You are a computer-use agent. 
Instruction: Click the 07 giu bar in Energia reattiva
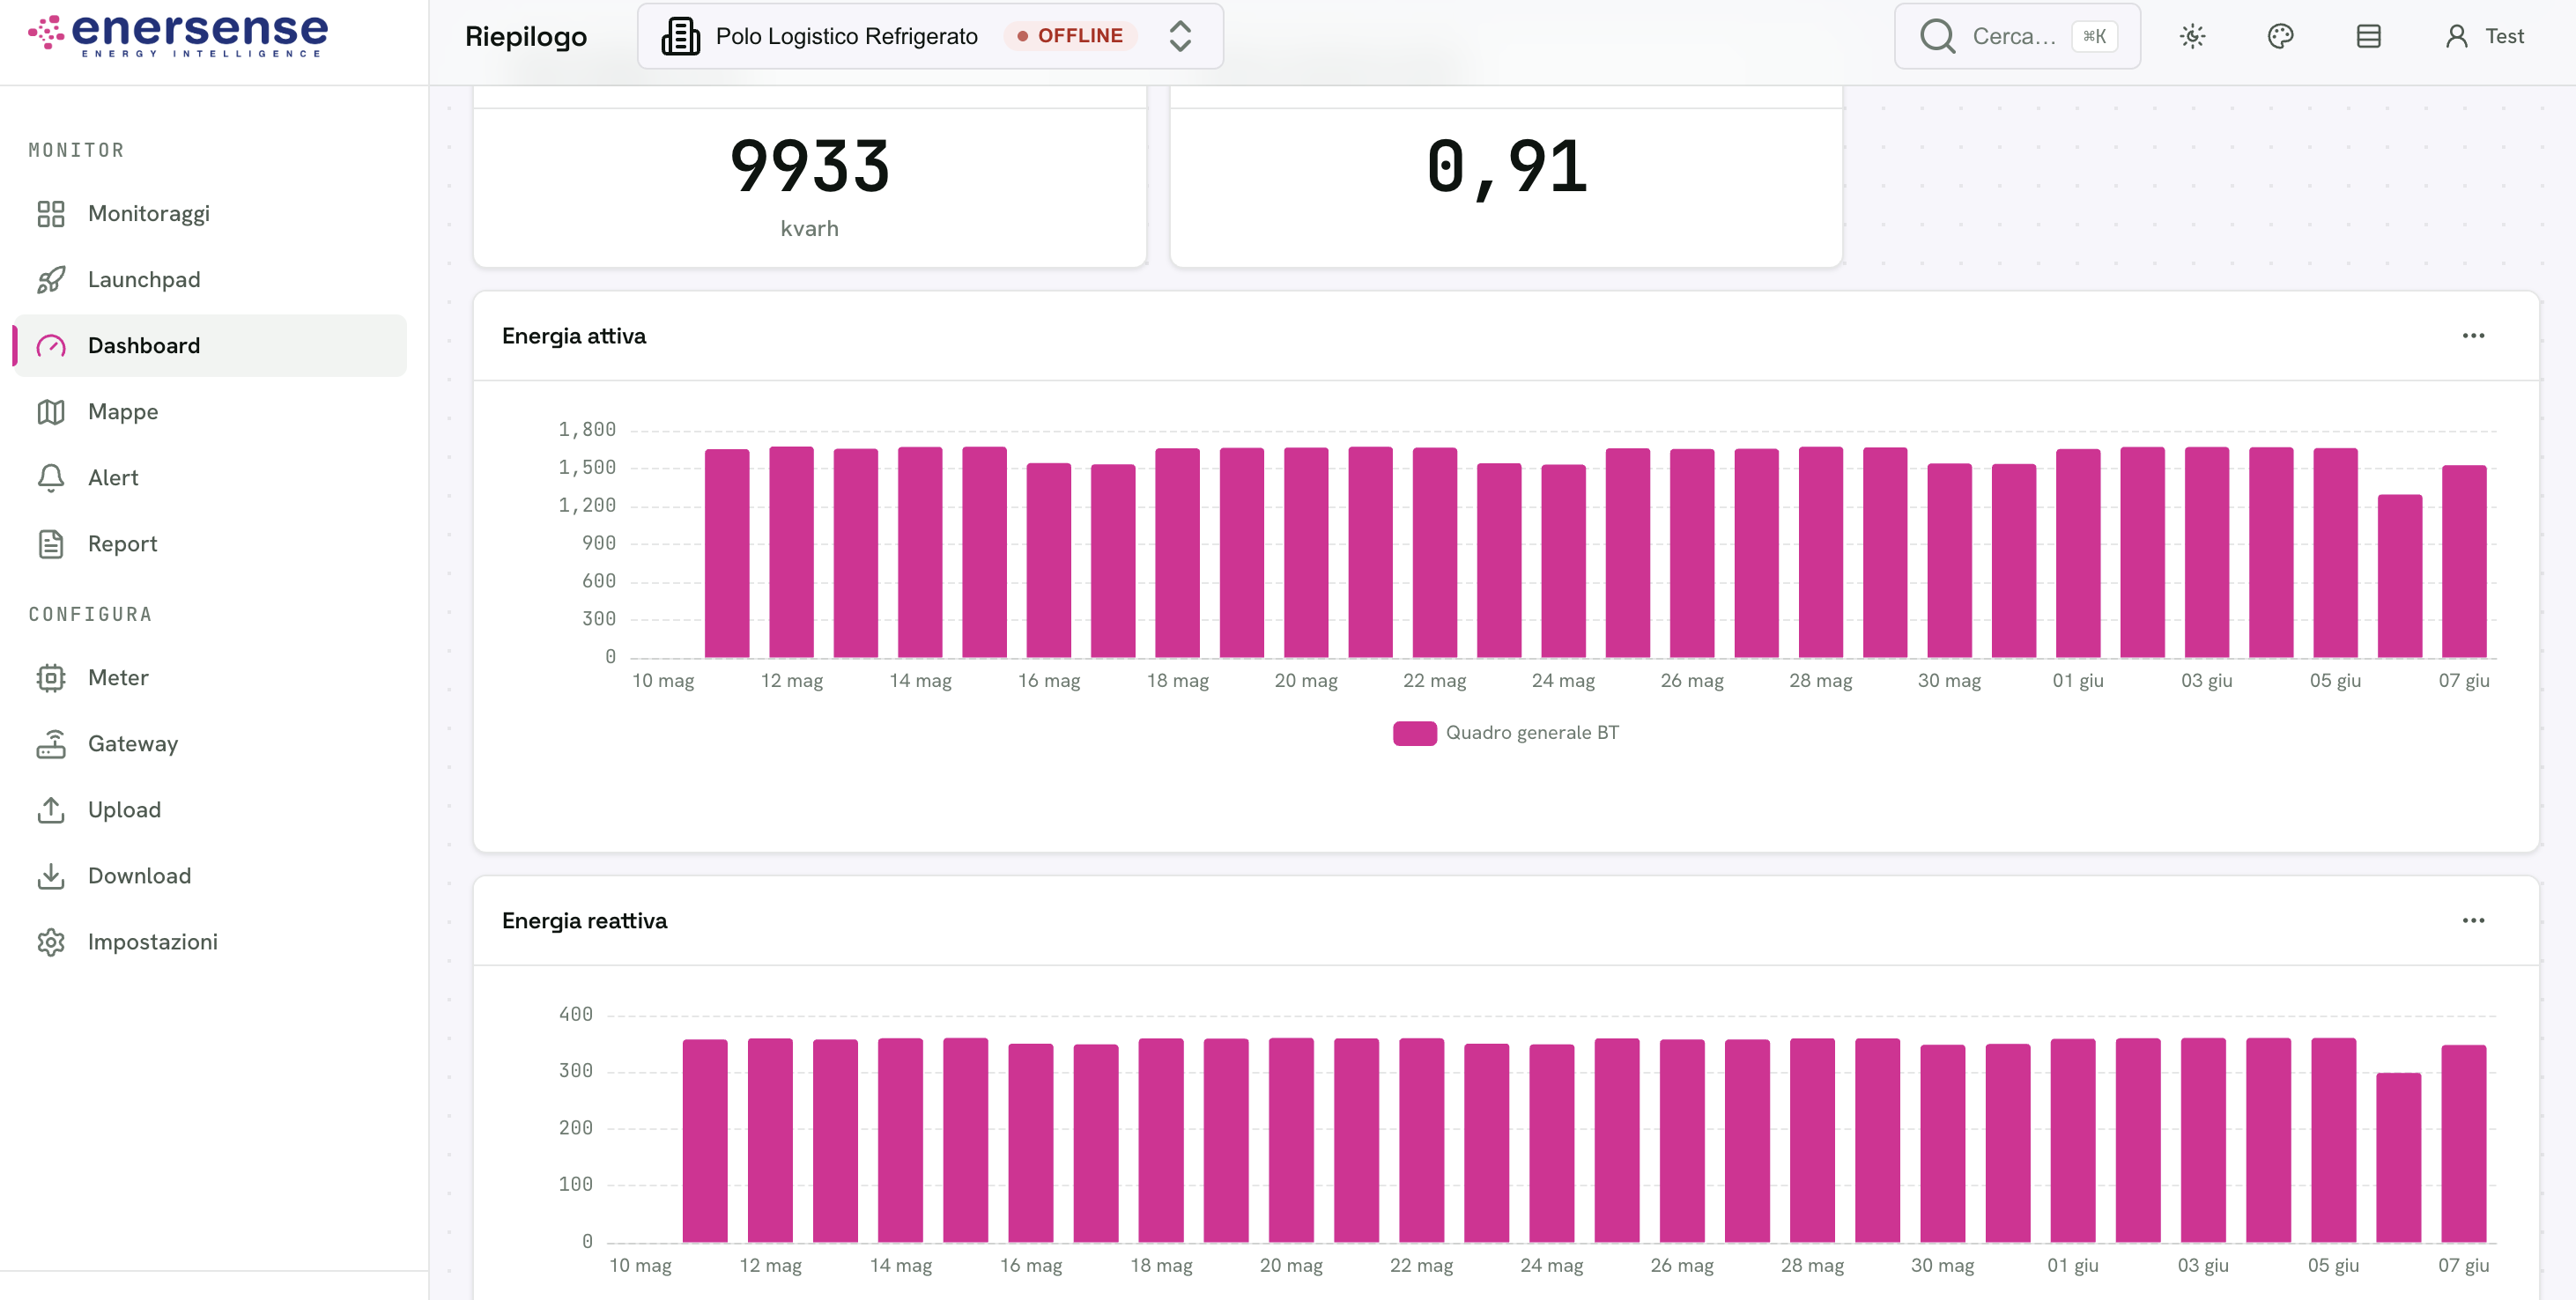coord(2463,1143)
